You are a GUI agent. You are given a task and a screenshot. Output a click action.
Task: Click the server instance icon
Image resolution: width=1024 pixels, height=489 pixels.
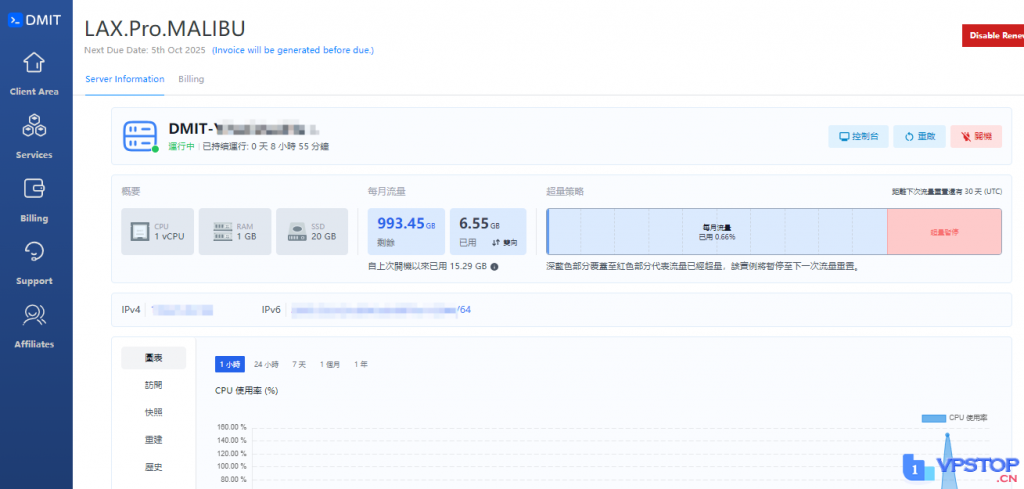[139, 136]
